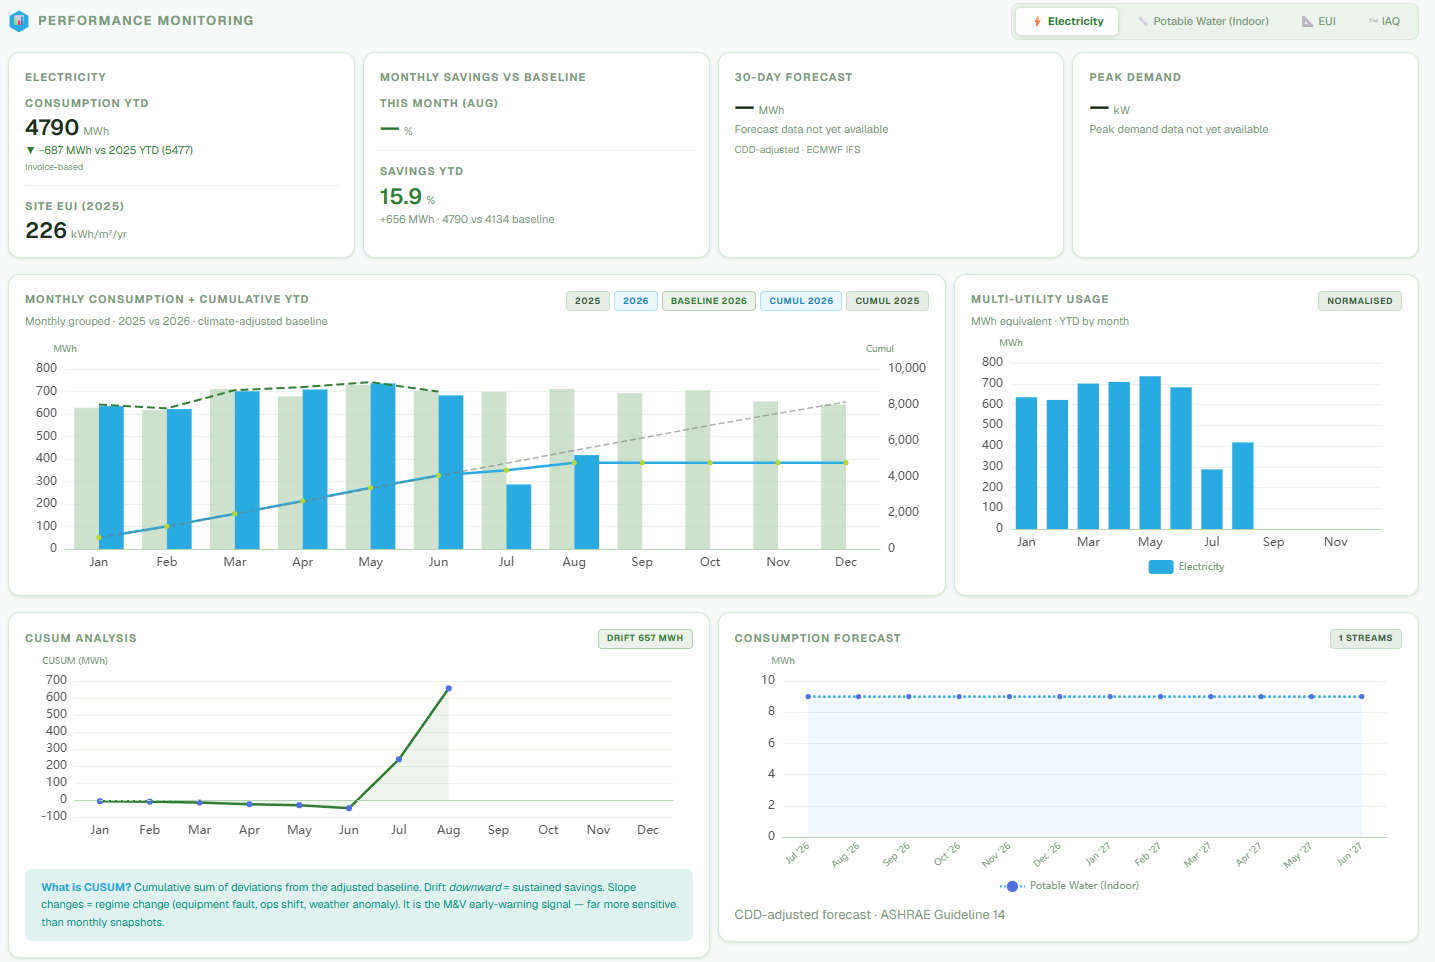Click the '30-Day Forecast' card title
This screenshot has width=1435, height=962.
coord(794,78)
